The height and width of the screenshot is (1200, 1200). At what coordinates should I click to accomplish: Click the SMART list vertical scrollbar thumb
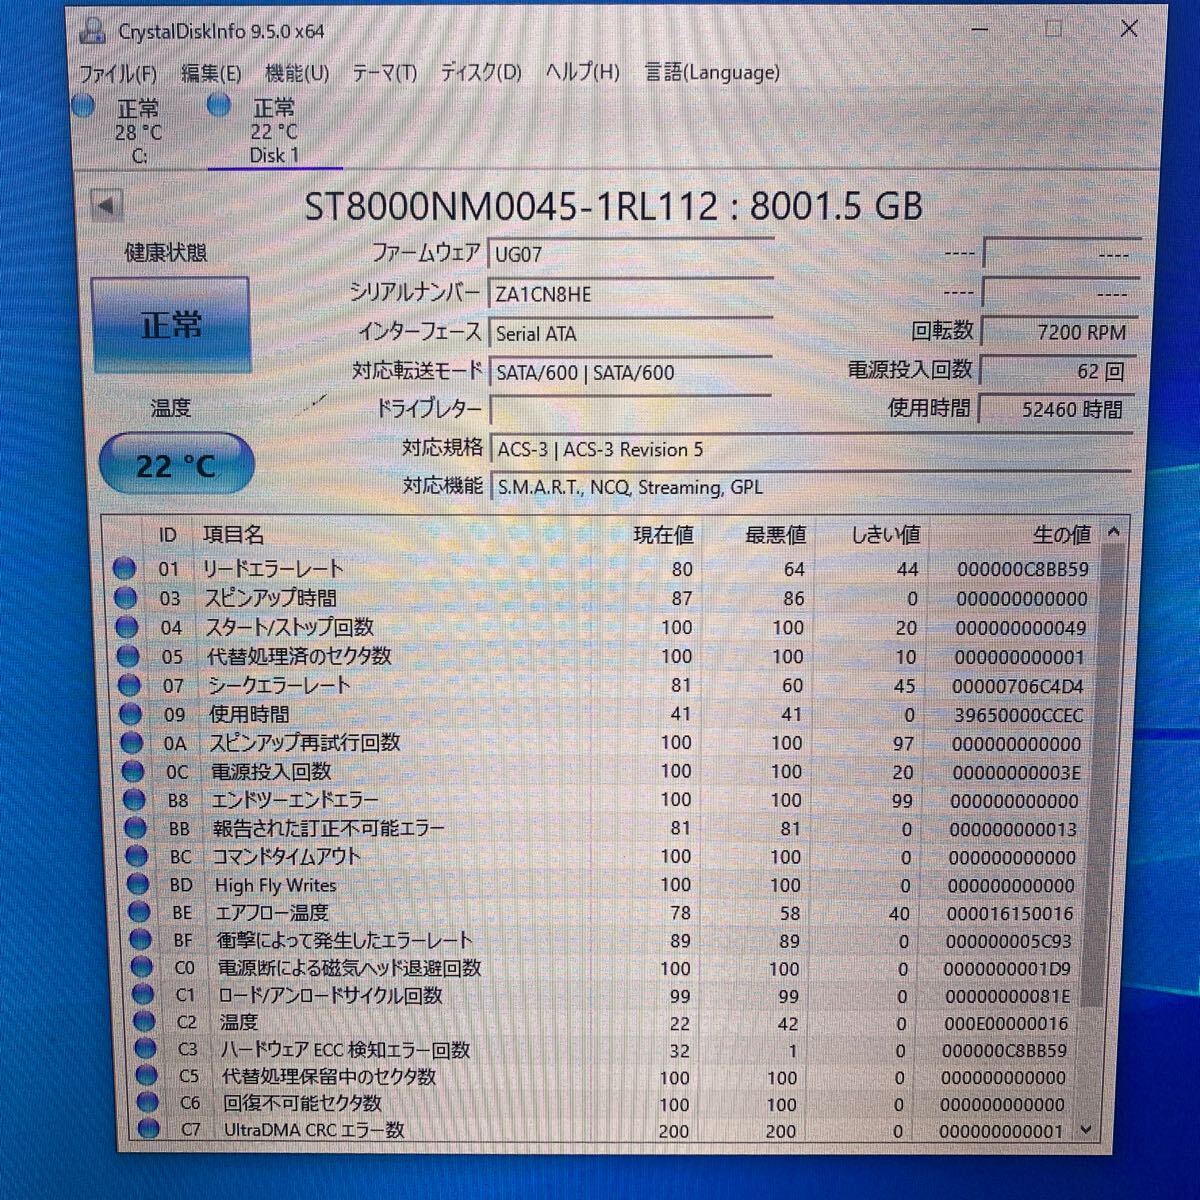[x=1104, y=775]
